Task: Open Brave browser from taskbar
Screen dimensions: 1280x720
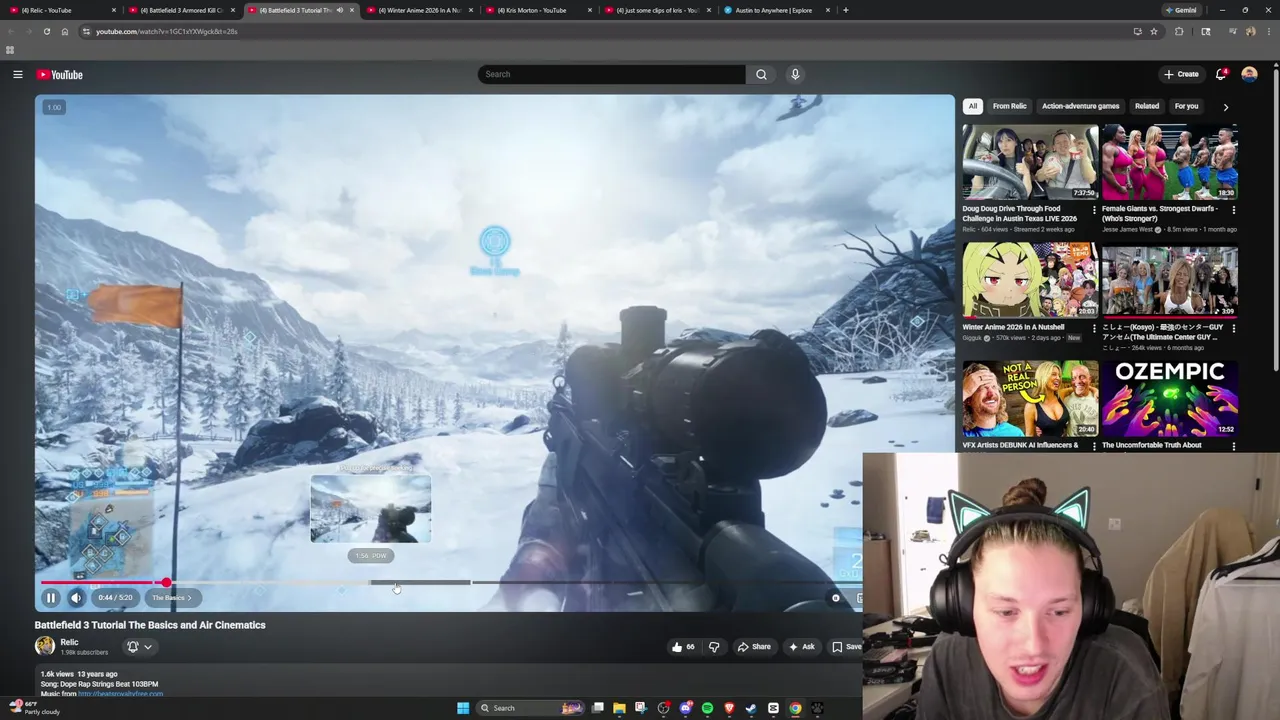Action: click(729, 708)
